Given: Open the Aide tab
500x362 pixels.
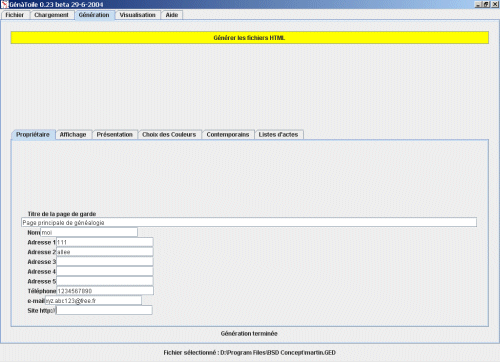Looking at the screenshot, I should tap(172, 15).
